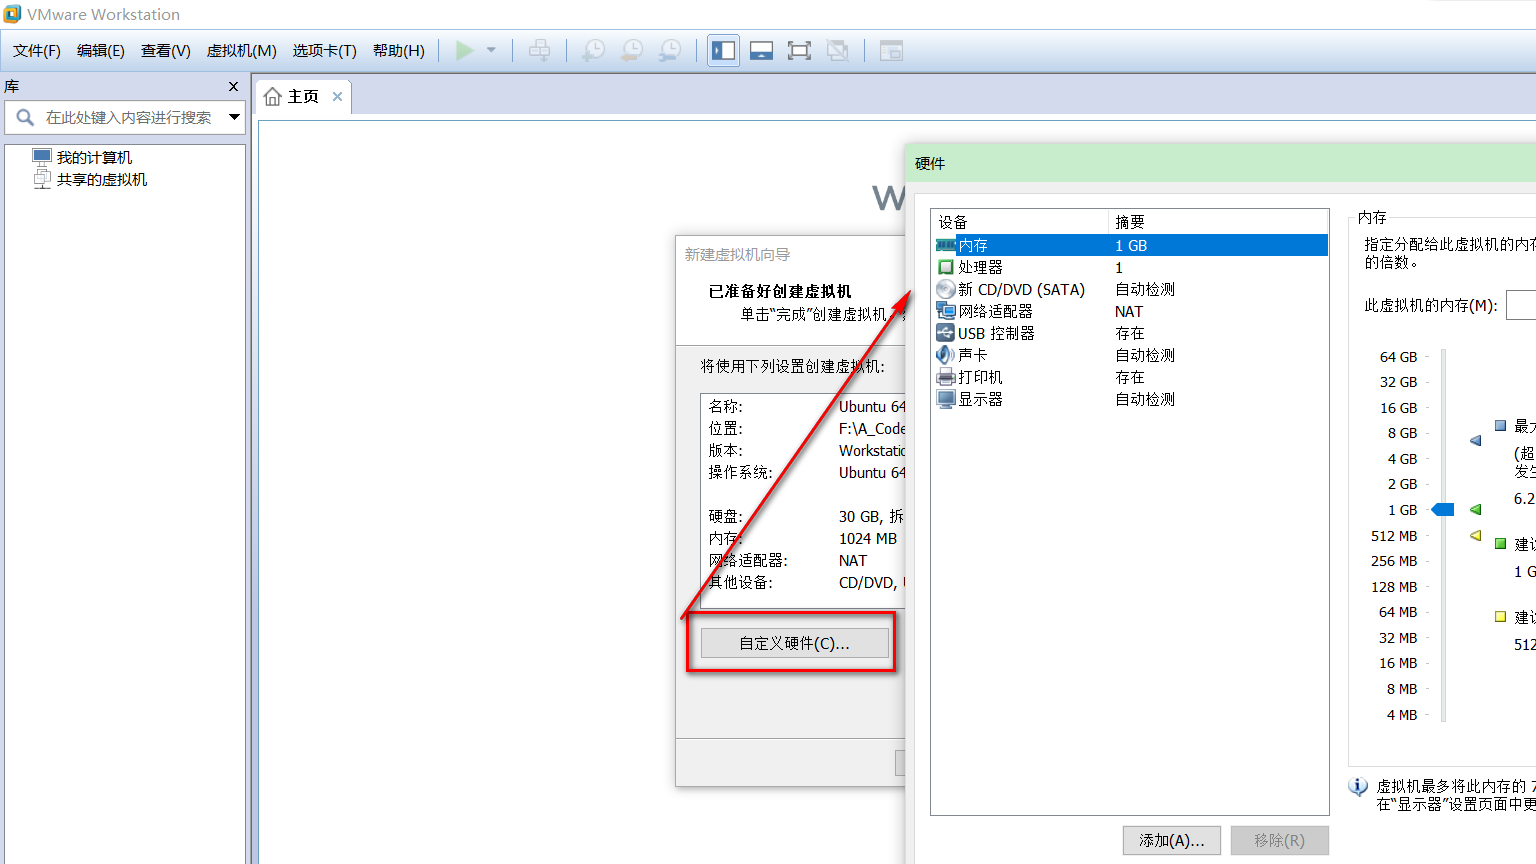Open the library search box dropdown arrow
This screenshot has width=1536, height=864.
coord(235,117)
